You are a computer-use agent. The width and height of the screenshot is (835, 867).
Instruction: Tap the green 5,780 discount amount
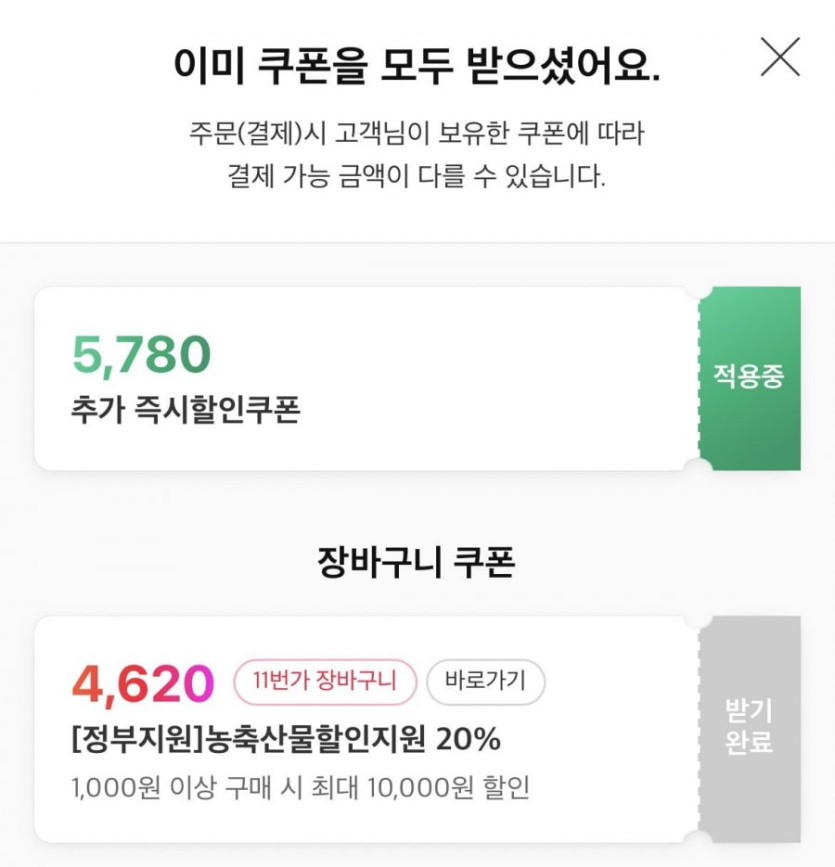[x=142, y=356]
